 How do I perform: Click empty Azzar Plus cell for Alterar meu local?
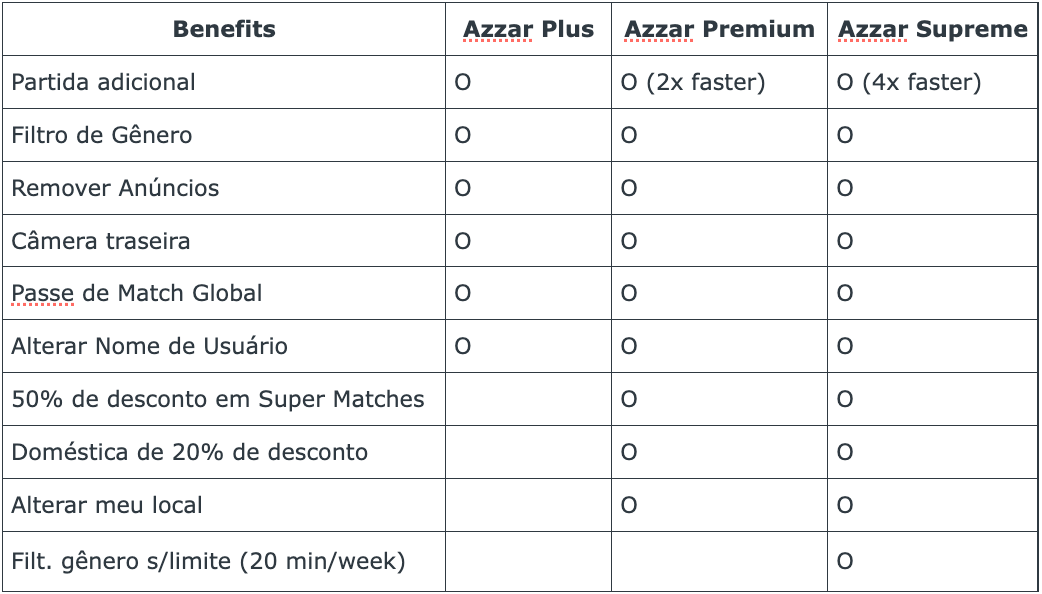528,506
